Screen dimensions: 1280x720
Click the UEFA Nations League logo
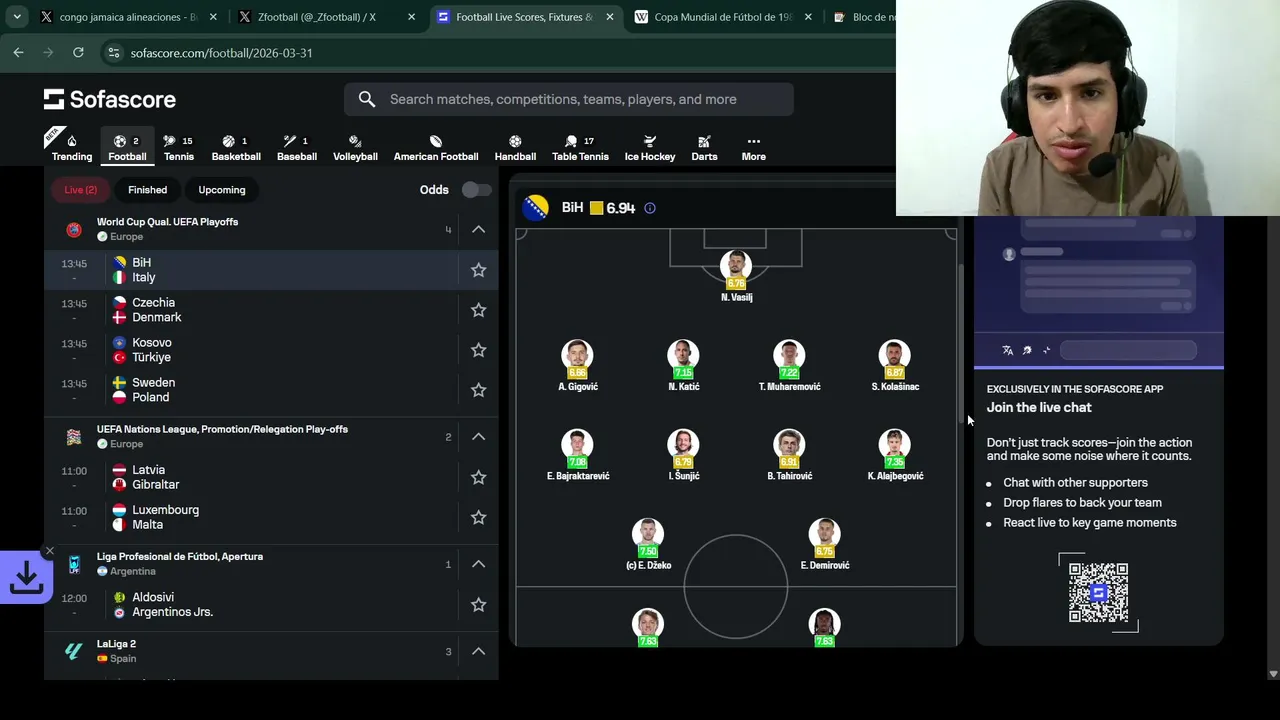pyautogui.click(x=74, y=436)
